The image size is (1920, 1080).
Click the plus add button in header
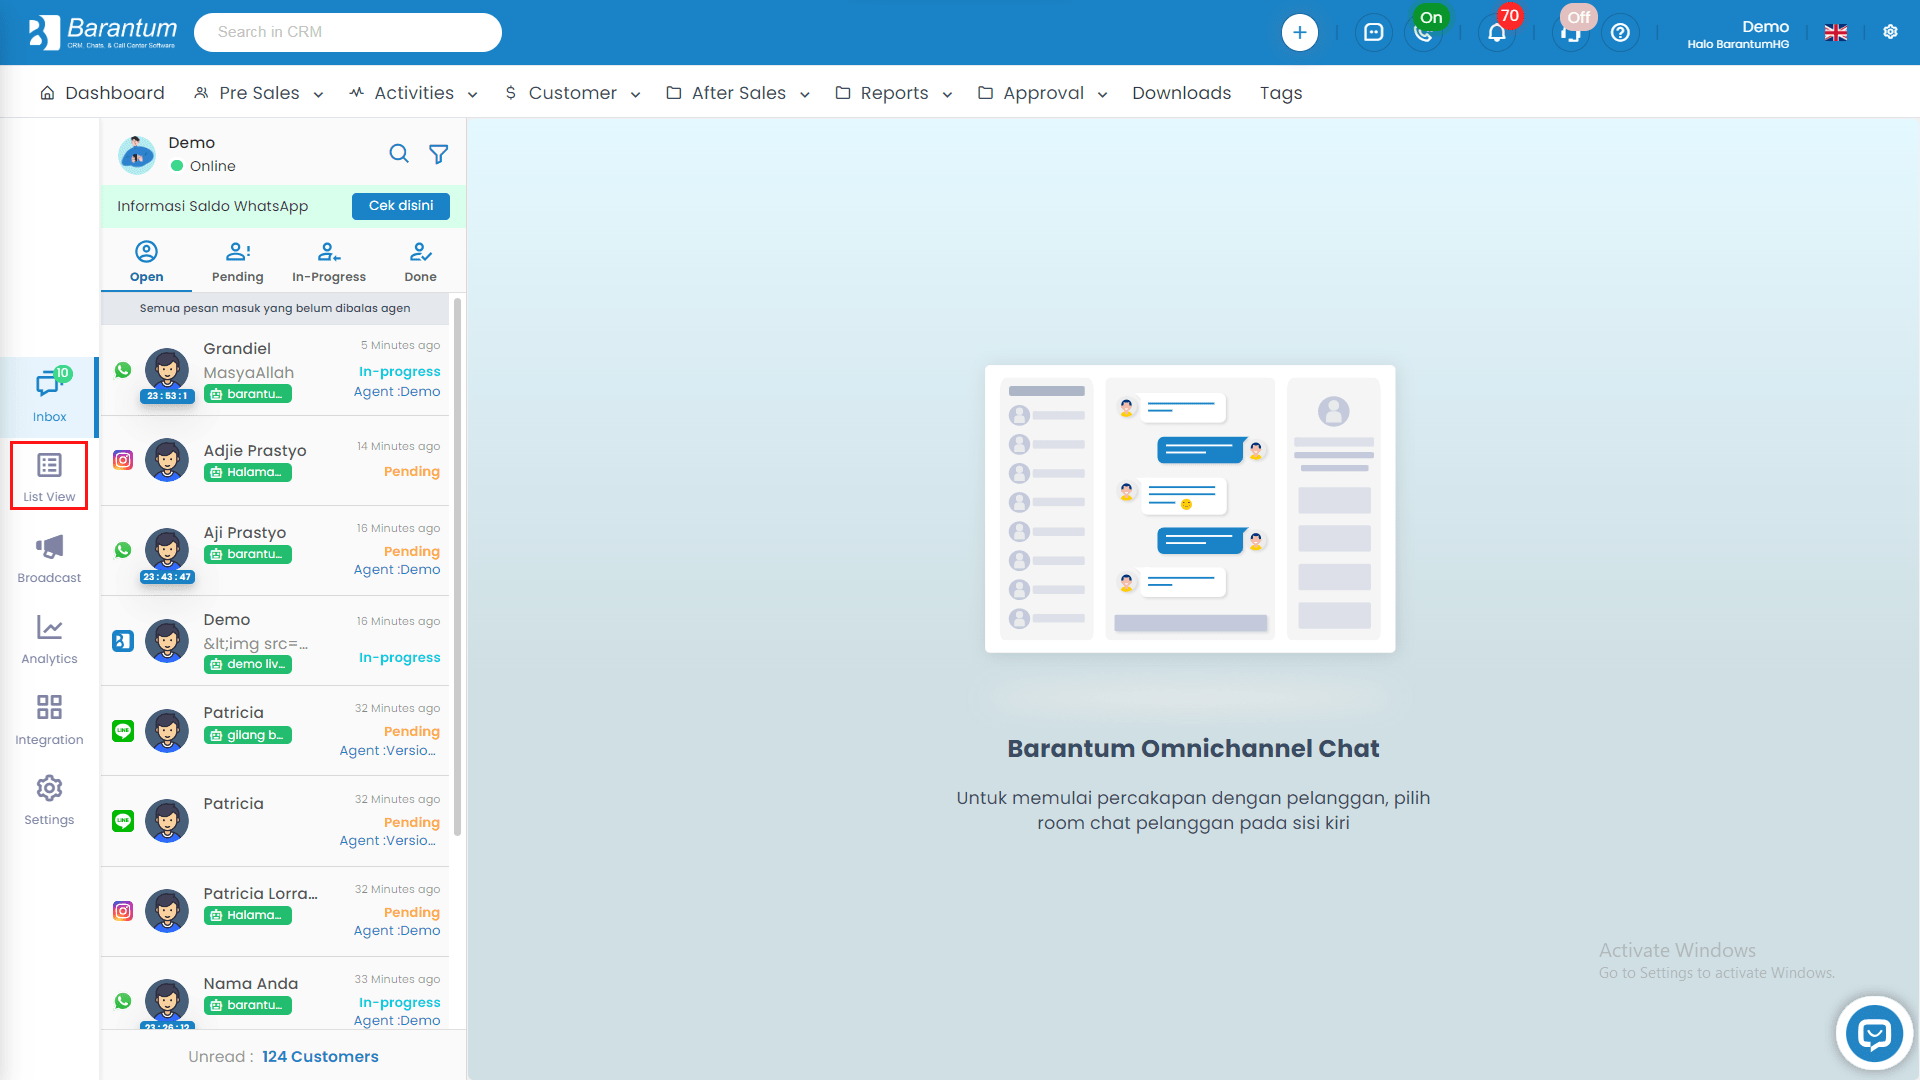[1299, 32]
